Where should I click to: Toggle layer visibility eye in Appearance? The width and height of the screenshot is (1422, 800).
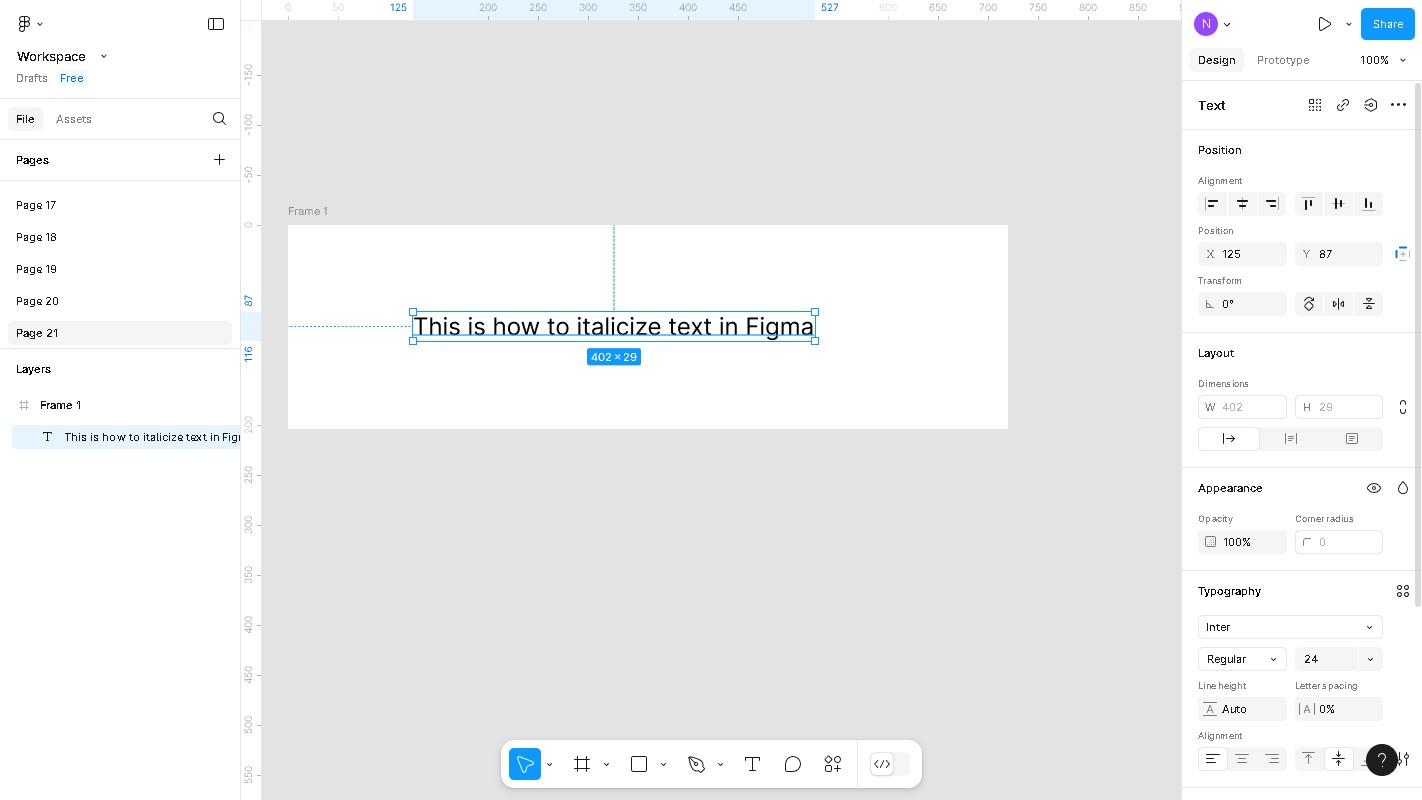pyautogui.click(x=1374, y=488)
